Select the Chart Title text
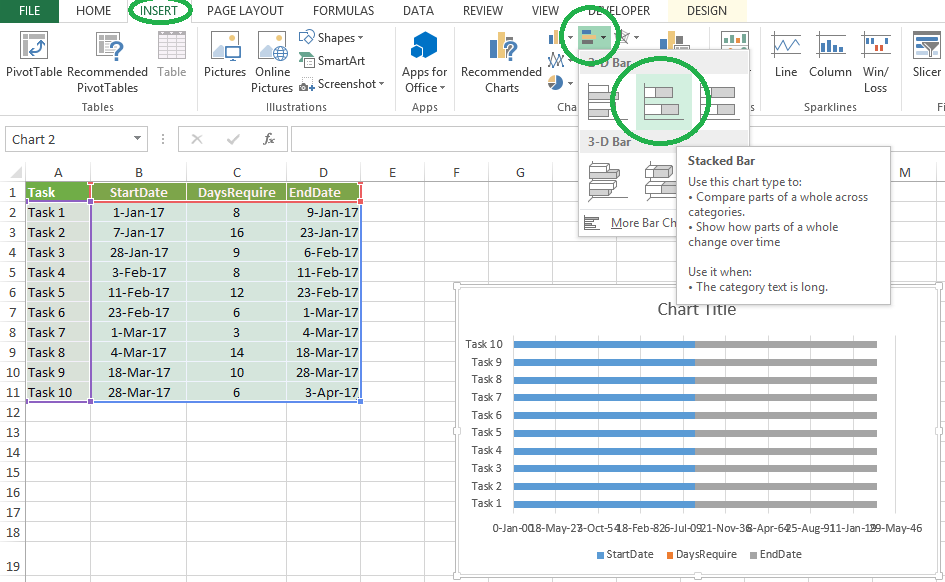Viewport: 945px width, 582px height. click(696, 310)
